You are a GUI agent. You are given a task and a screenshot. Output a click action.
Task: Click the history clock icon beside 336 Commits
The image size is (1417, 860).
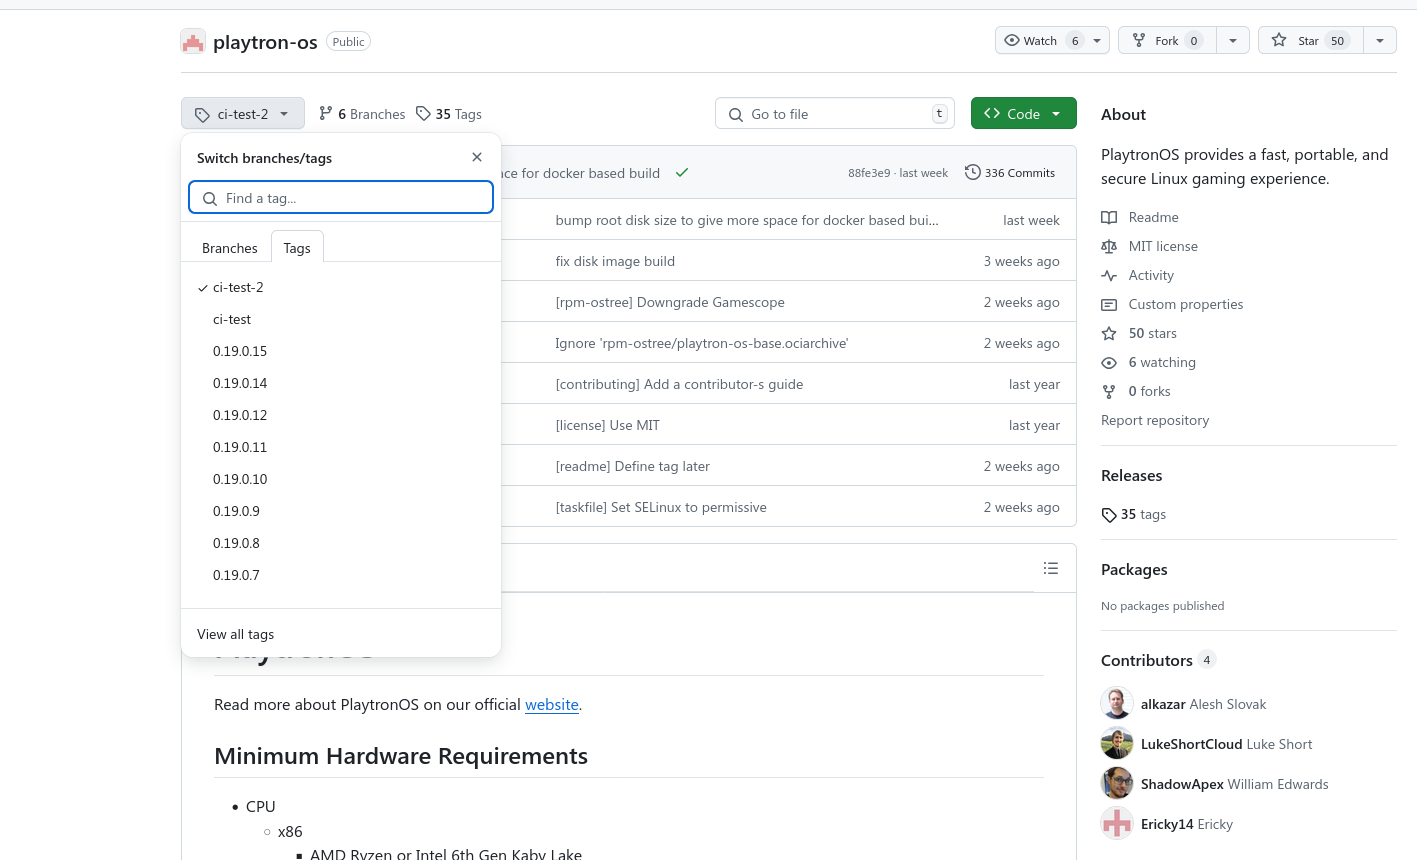point(972,172)
